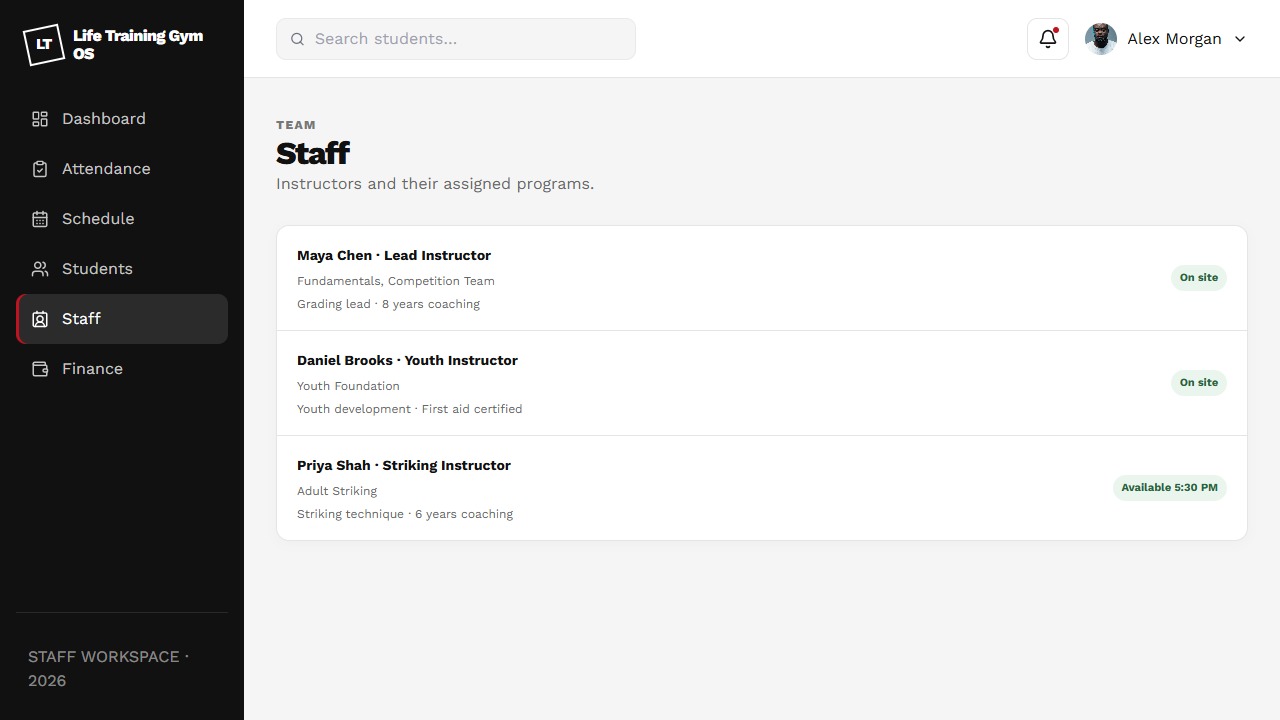
Task: Click the search magnifier icon
Action: click(x=297, y=39)
